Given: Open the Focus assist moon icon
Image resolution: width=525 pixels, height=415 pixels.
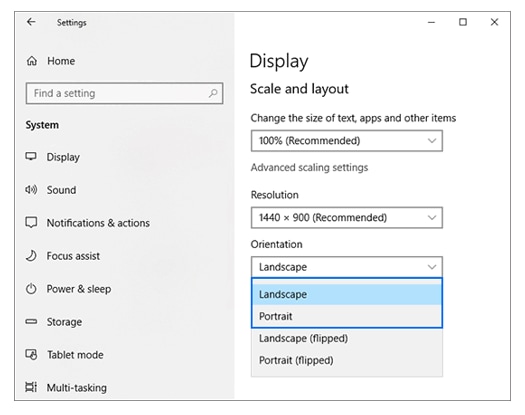Looking at the screenshot, I should pyautogui.click(x=31, y=256).
